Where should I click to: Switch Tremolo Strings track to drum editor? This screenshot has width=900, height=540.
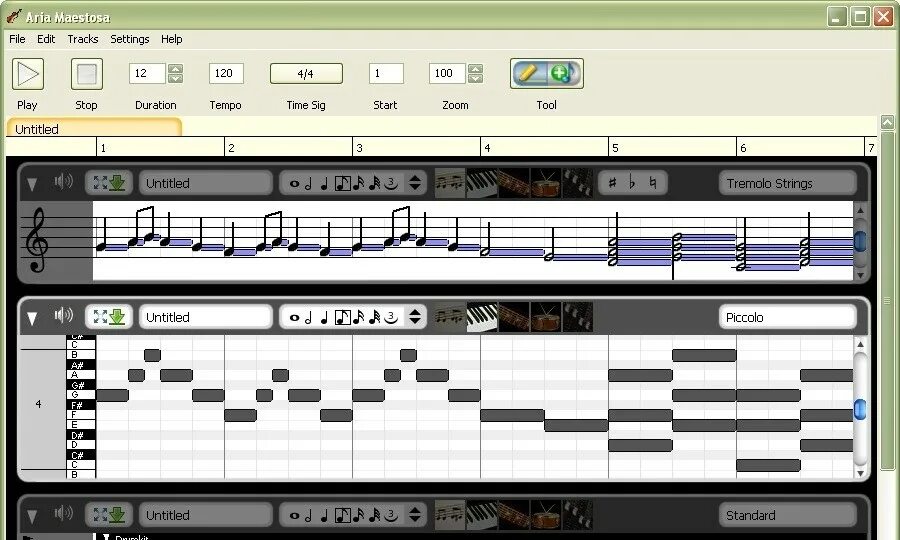coord(545,183)
